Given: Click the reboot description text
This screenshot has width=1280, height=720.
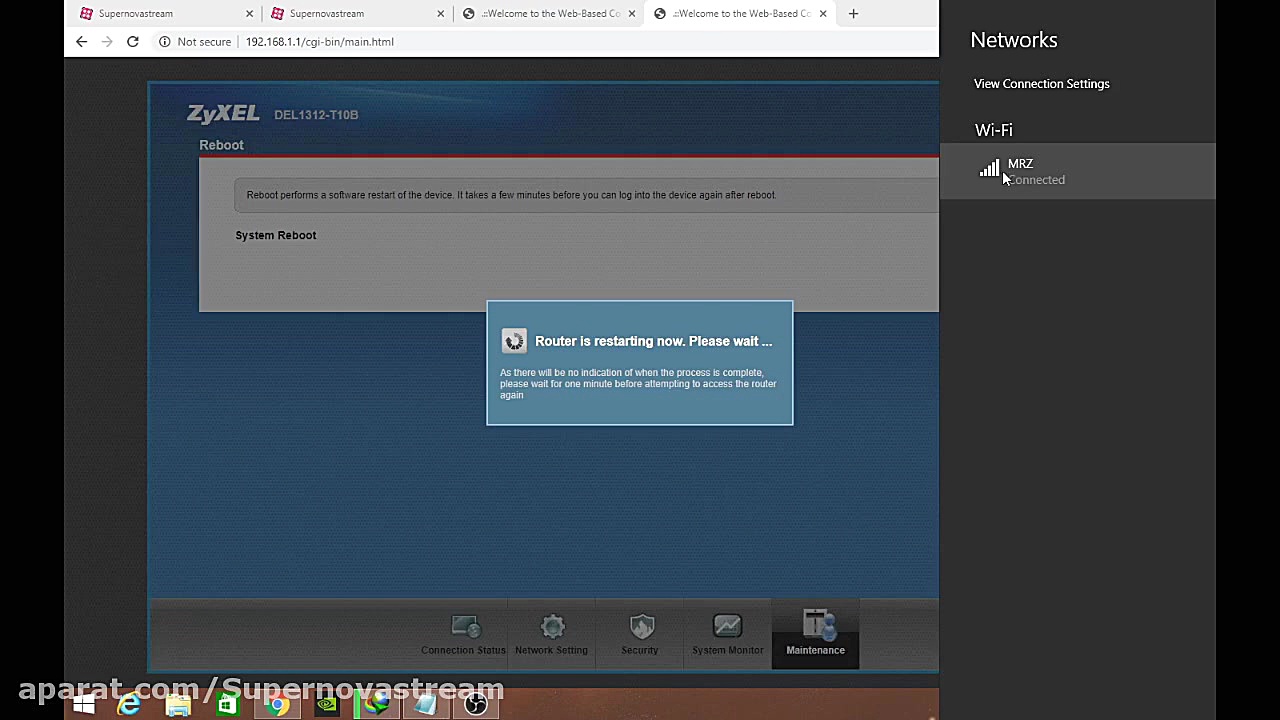Looking at the screenshot, I should [x=511, y=195].
